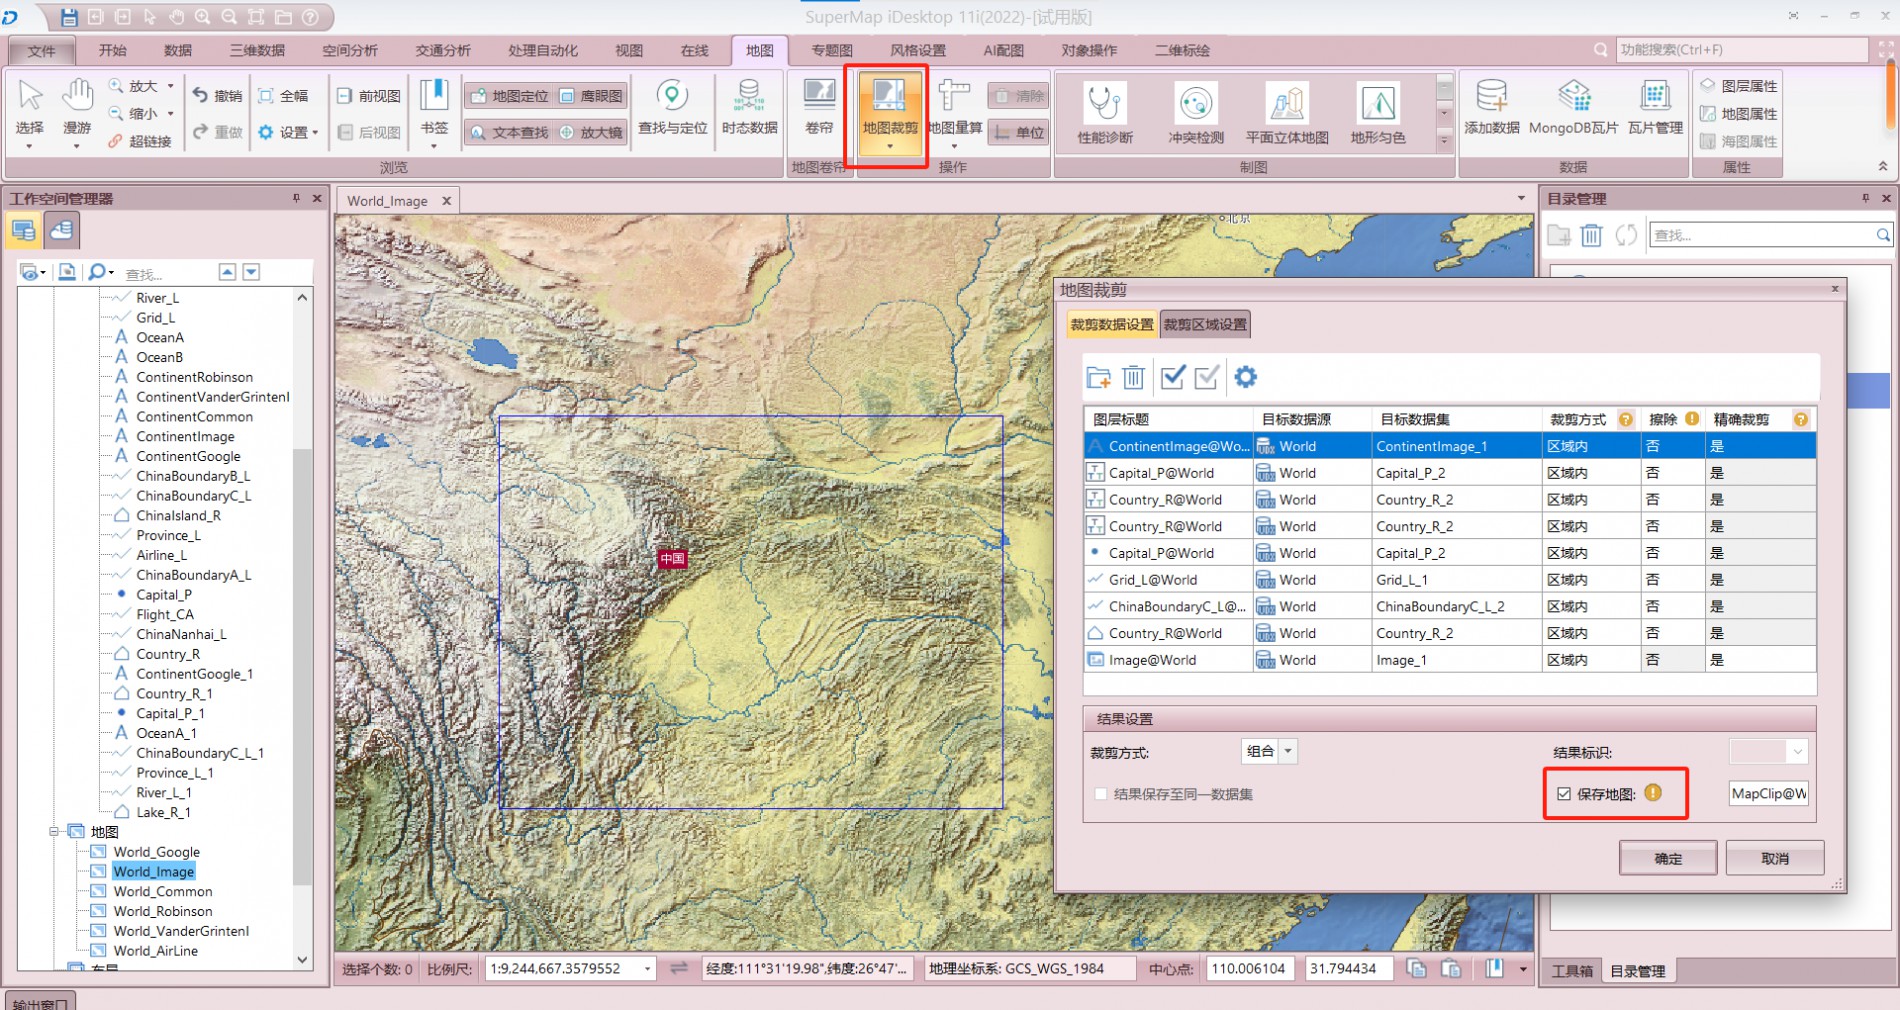Open 地图属性 panel button
This screenshot has width=1900, height=1010.
tap(1739, 114)
